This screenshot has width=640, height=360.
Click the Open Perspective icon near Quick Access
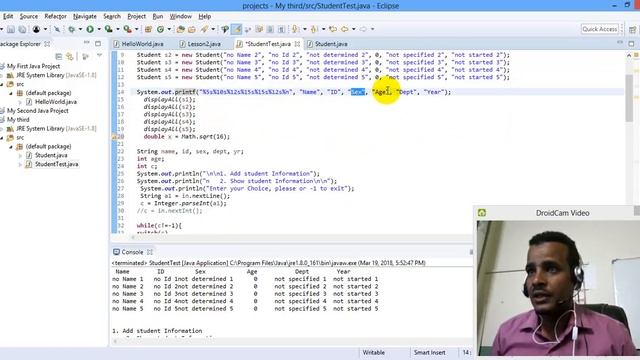point(632,29)
